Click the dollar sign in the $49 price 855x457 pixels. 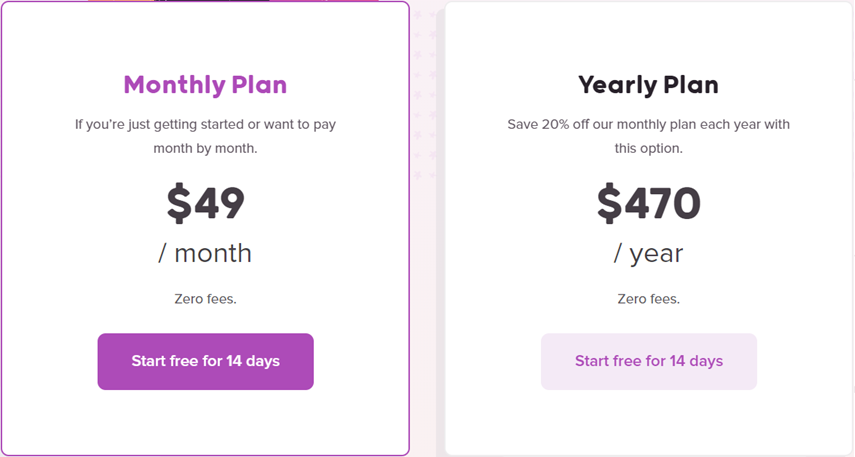[179, 203]
